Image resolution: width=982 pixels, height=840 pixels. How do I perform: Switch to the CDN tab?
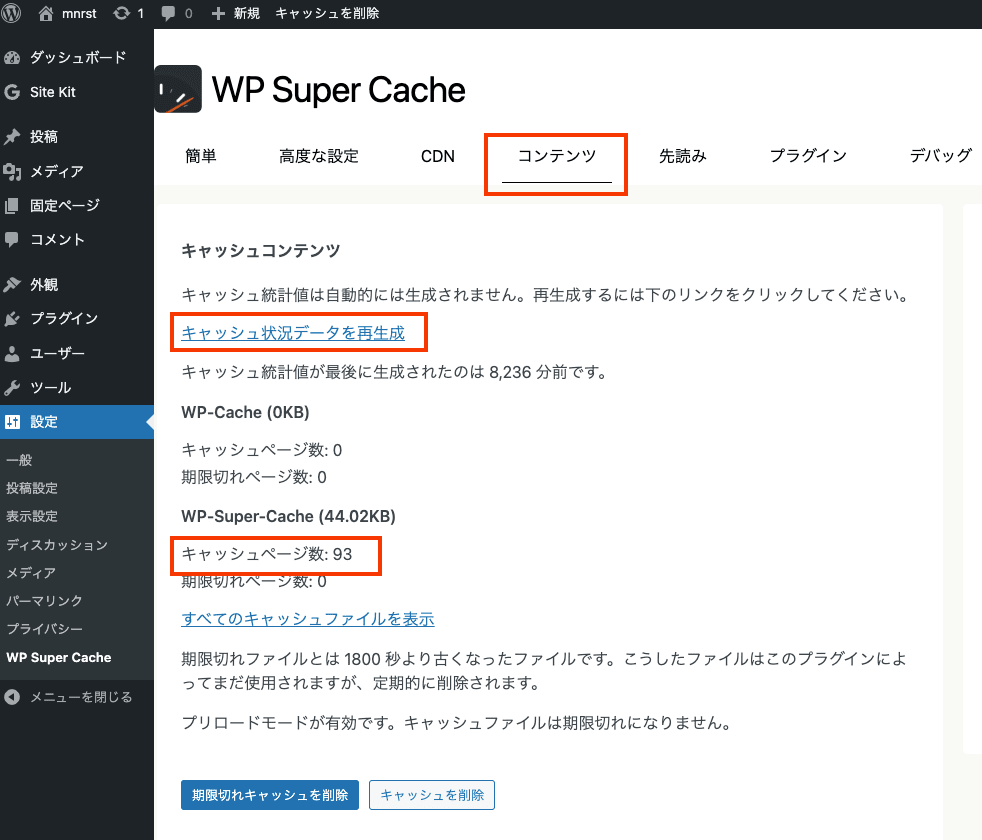tap(438, 156)
